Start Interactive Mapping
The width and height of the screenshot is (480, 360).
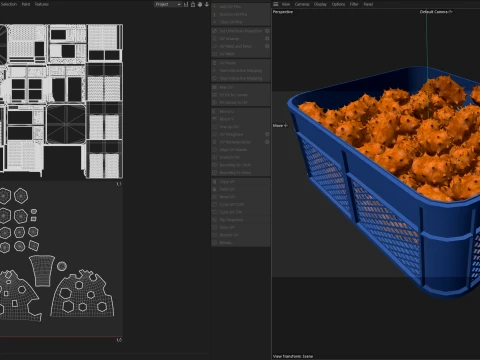point(241,70)
